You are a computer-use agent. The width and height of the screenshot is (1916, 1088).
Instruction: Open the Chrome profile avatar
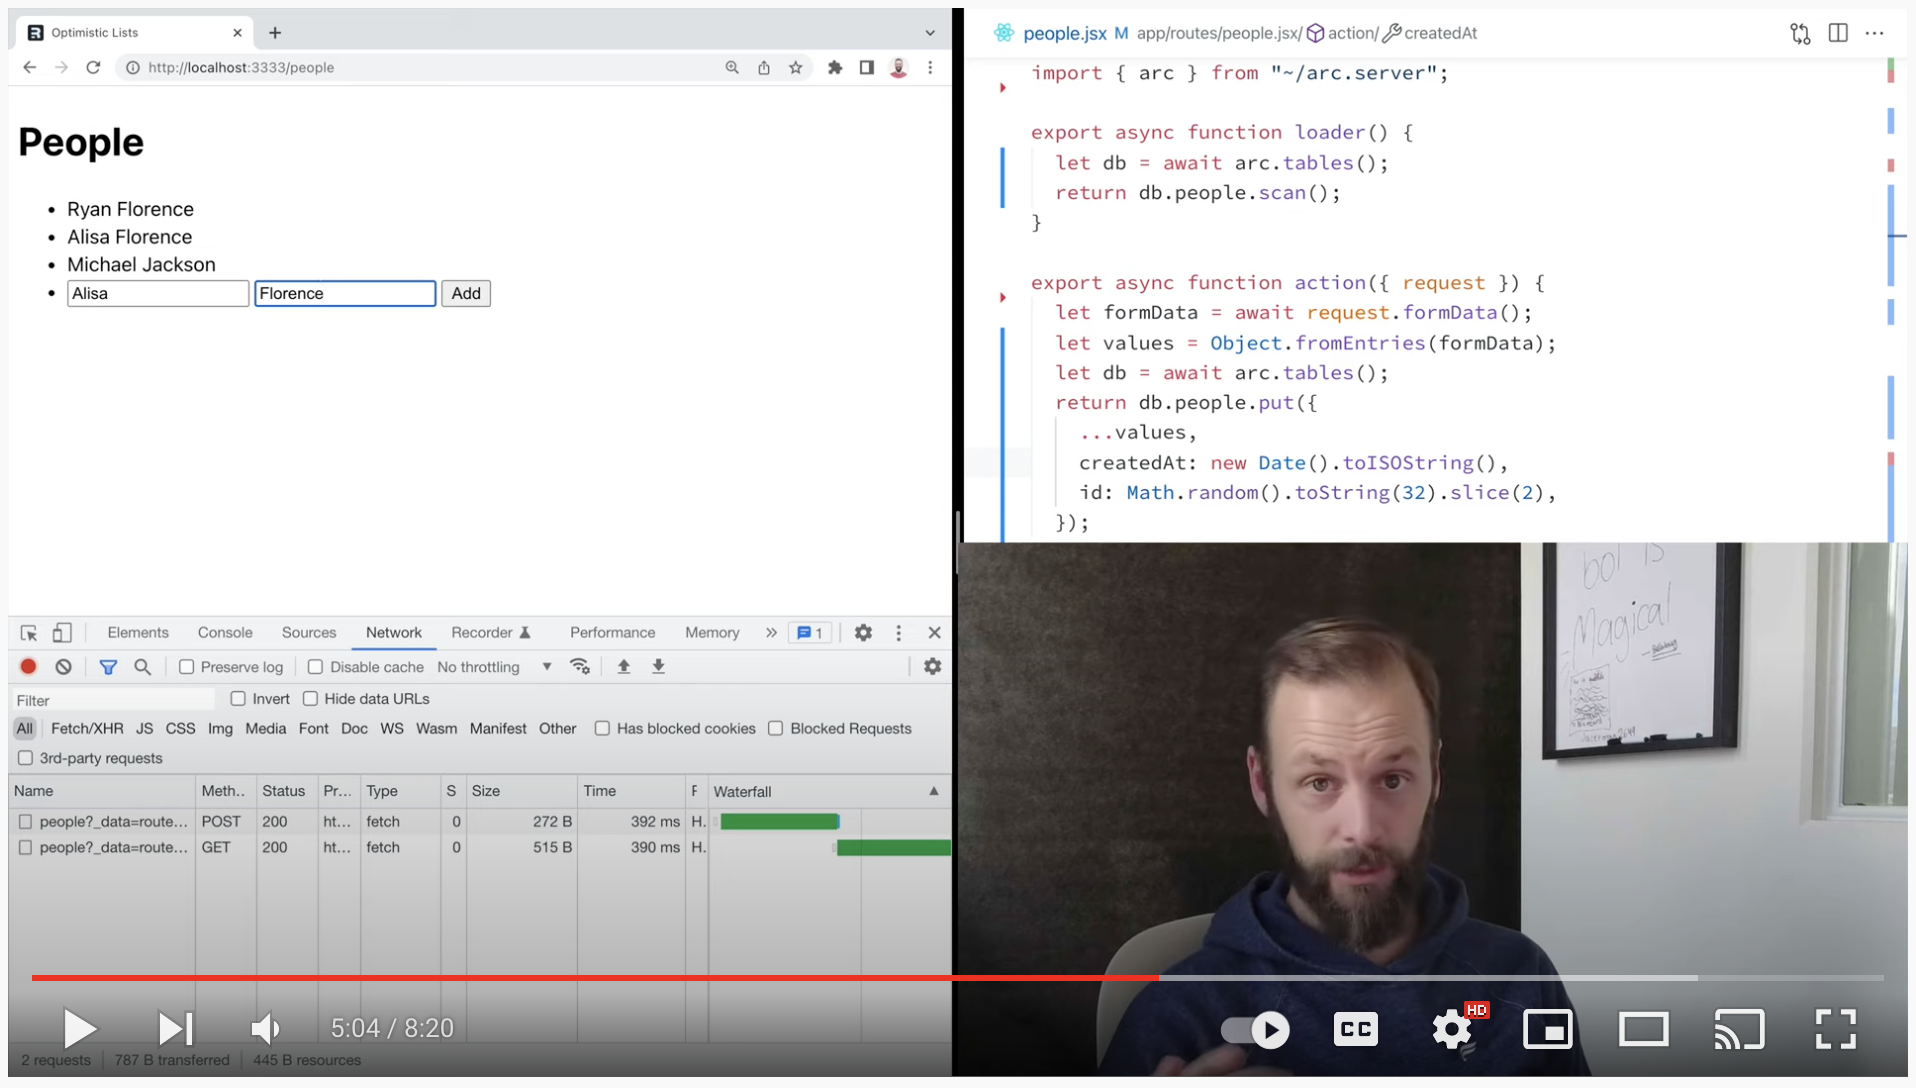pos(899,67)
